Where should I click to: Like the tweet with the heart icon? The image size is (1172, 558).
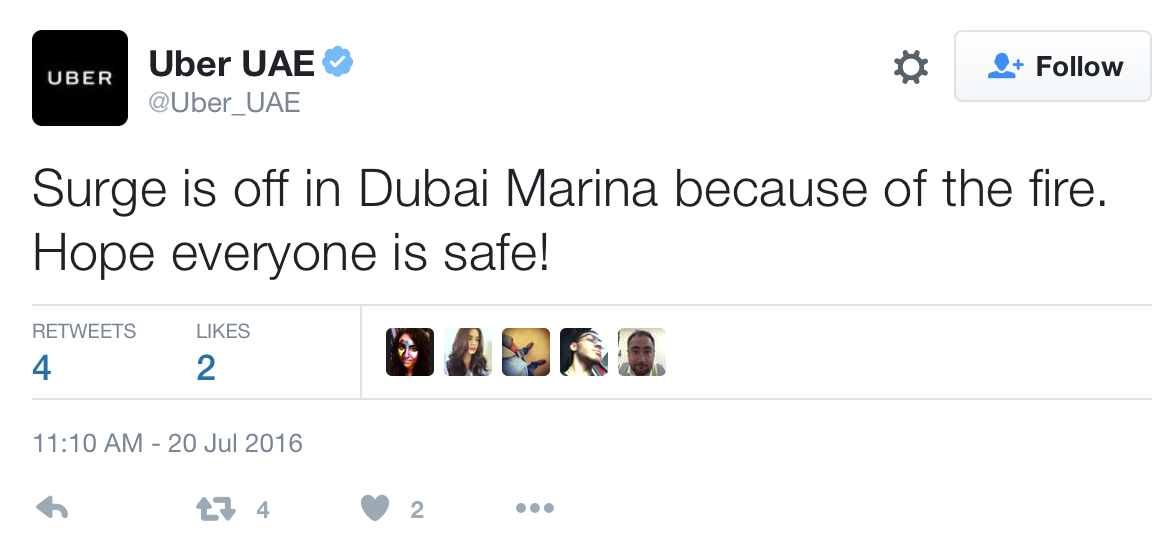(374, 509)
